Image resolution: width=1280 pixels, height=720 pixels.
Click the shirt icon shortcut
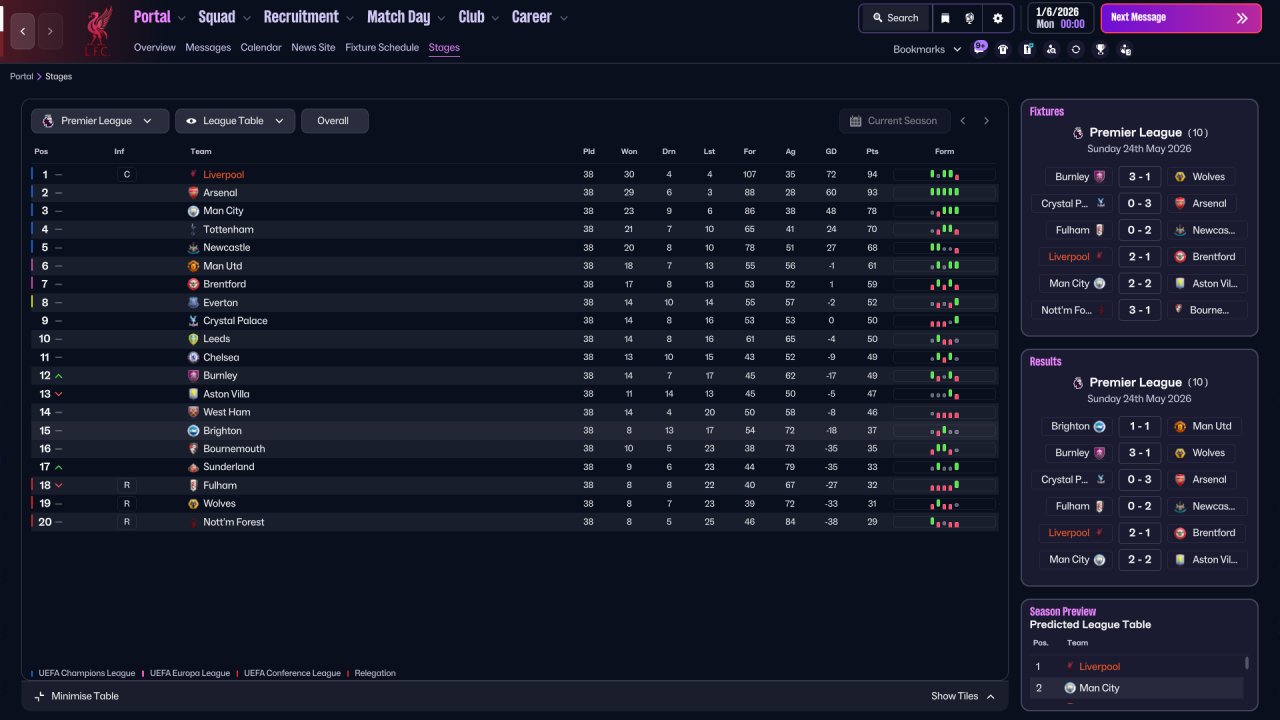point(1003,49)
